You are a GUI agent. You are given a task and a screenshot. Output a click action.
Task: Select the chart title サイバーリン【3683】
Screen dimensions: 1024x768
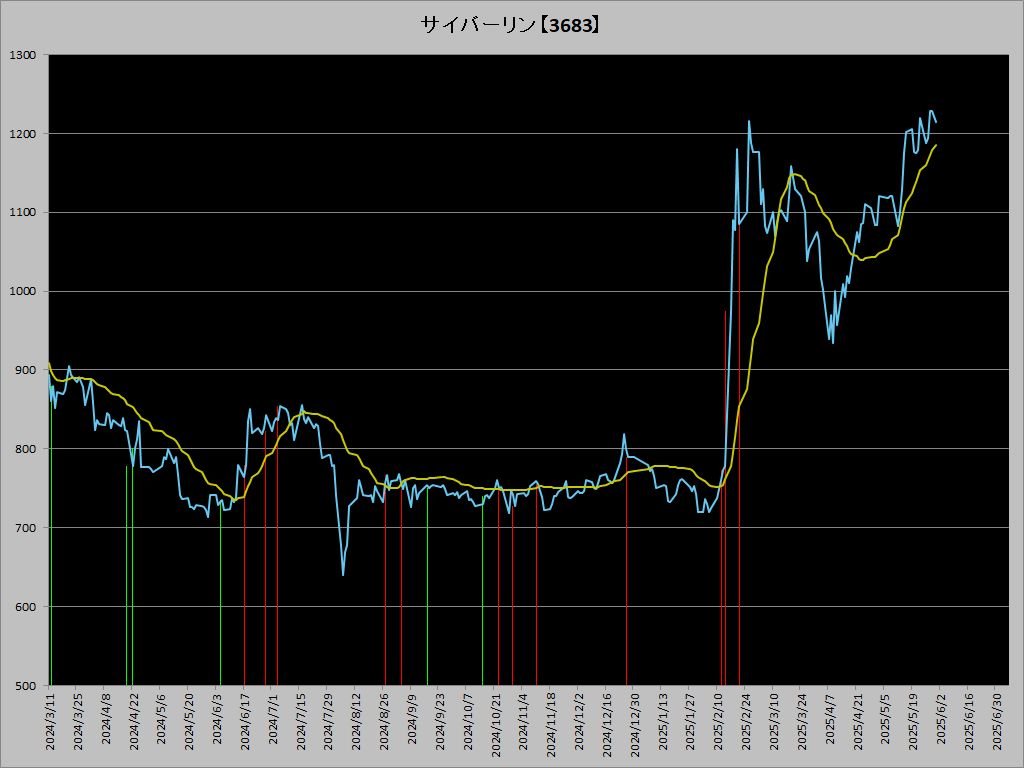tap(510, 25)
